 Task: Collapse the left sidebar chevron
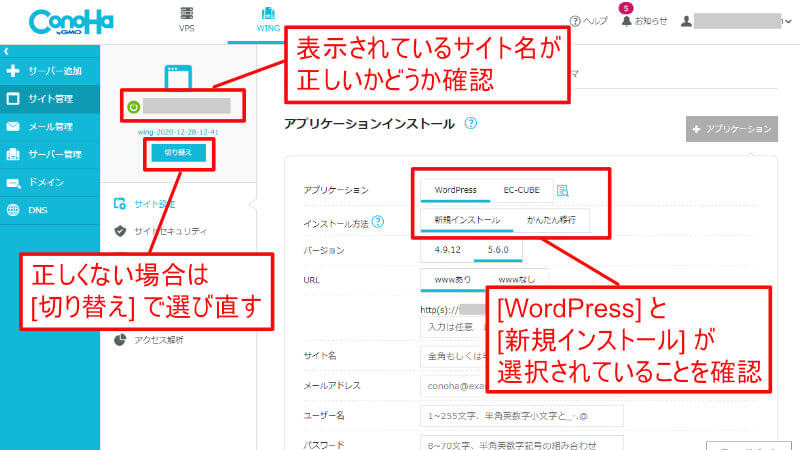click(x=6, y=51)
